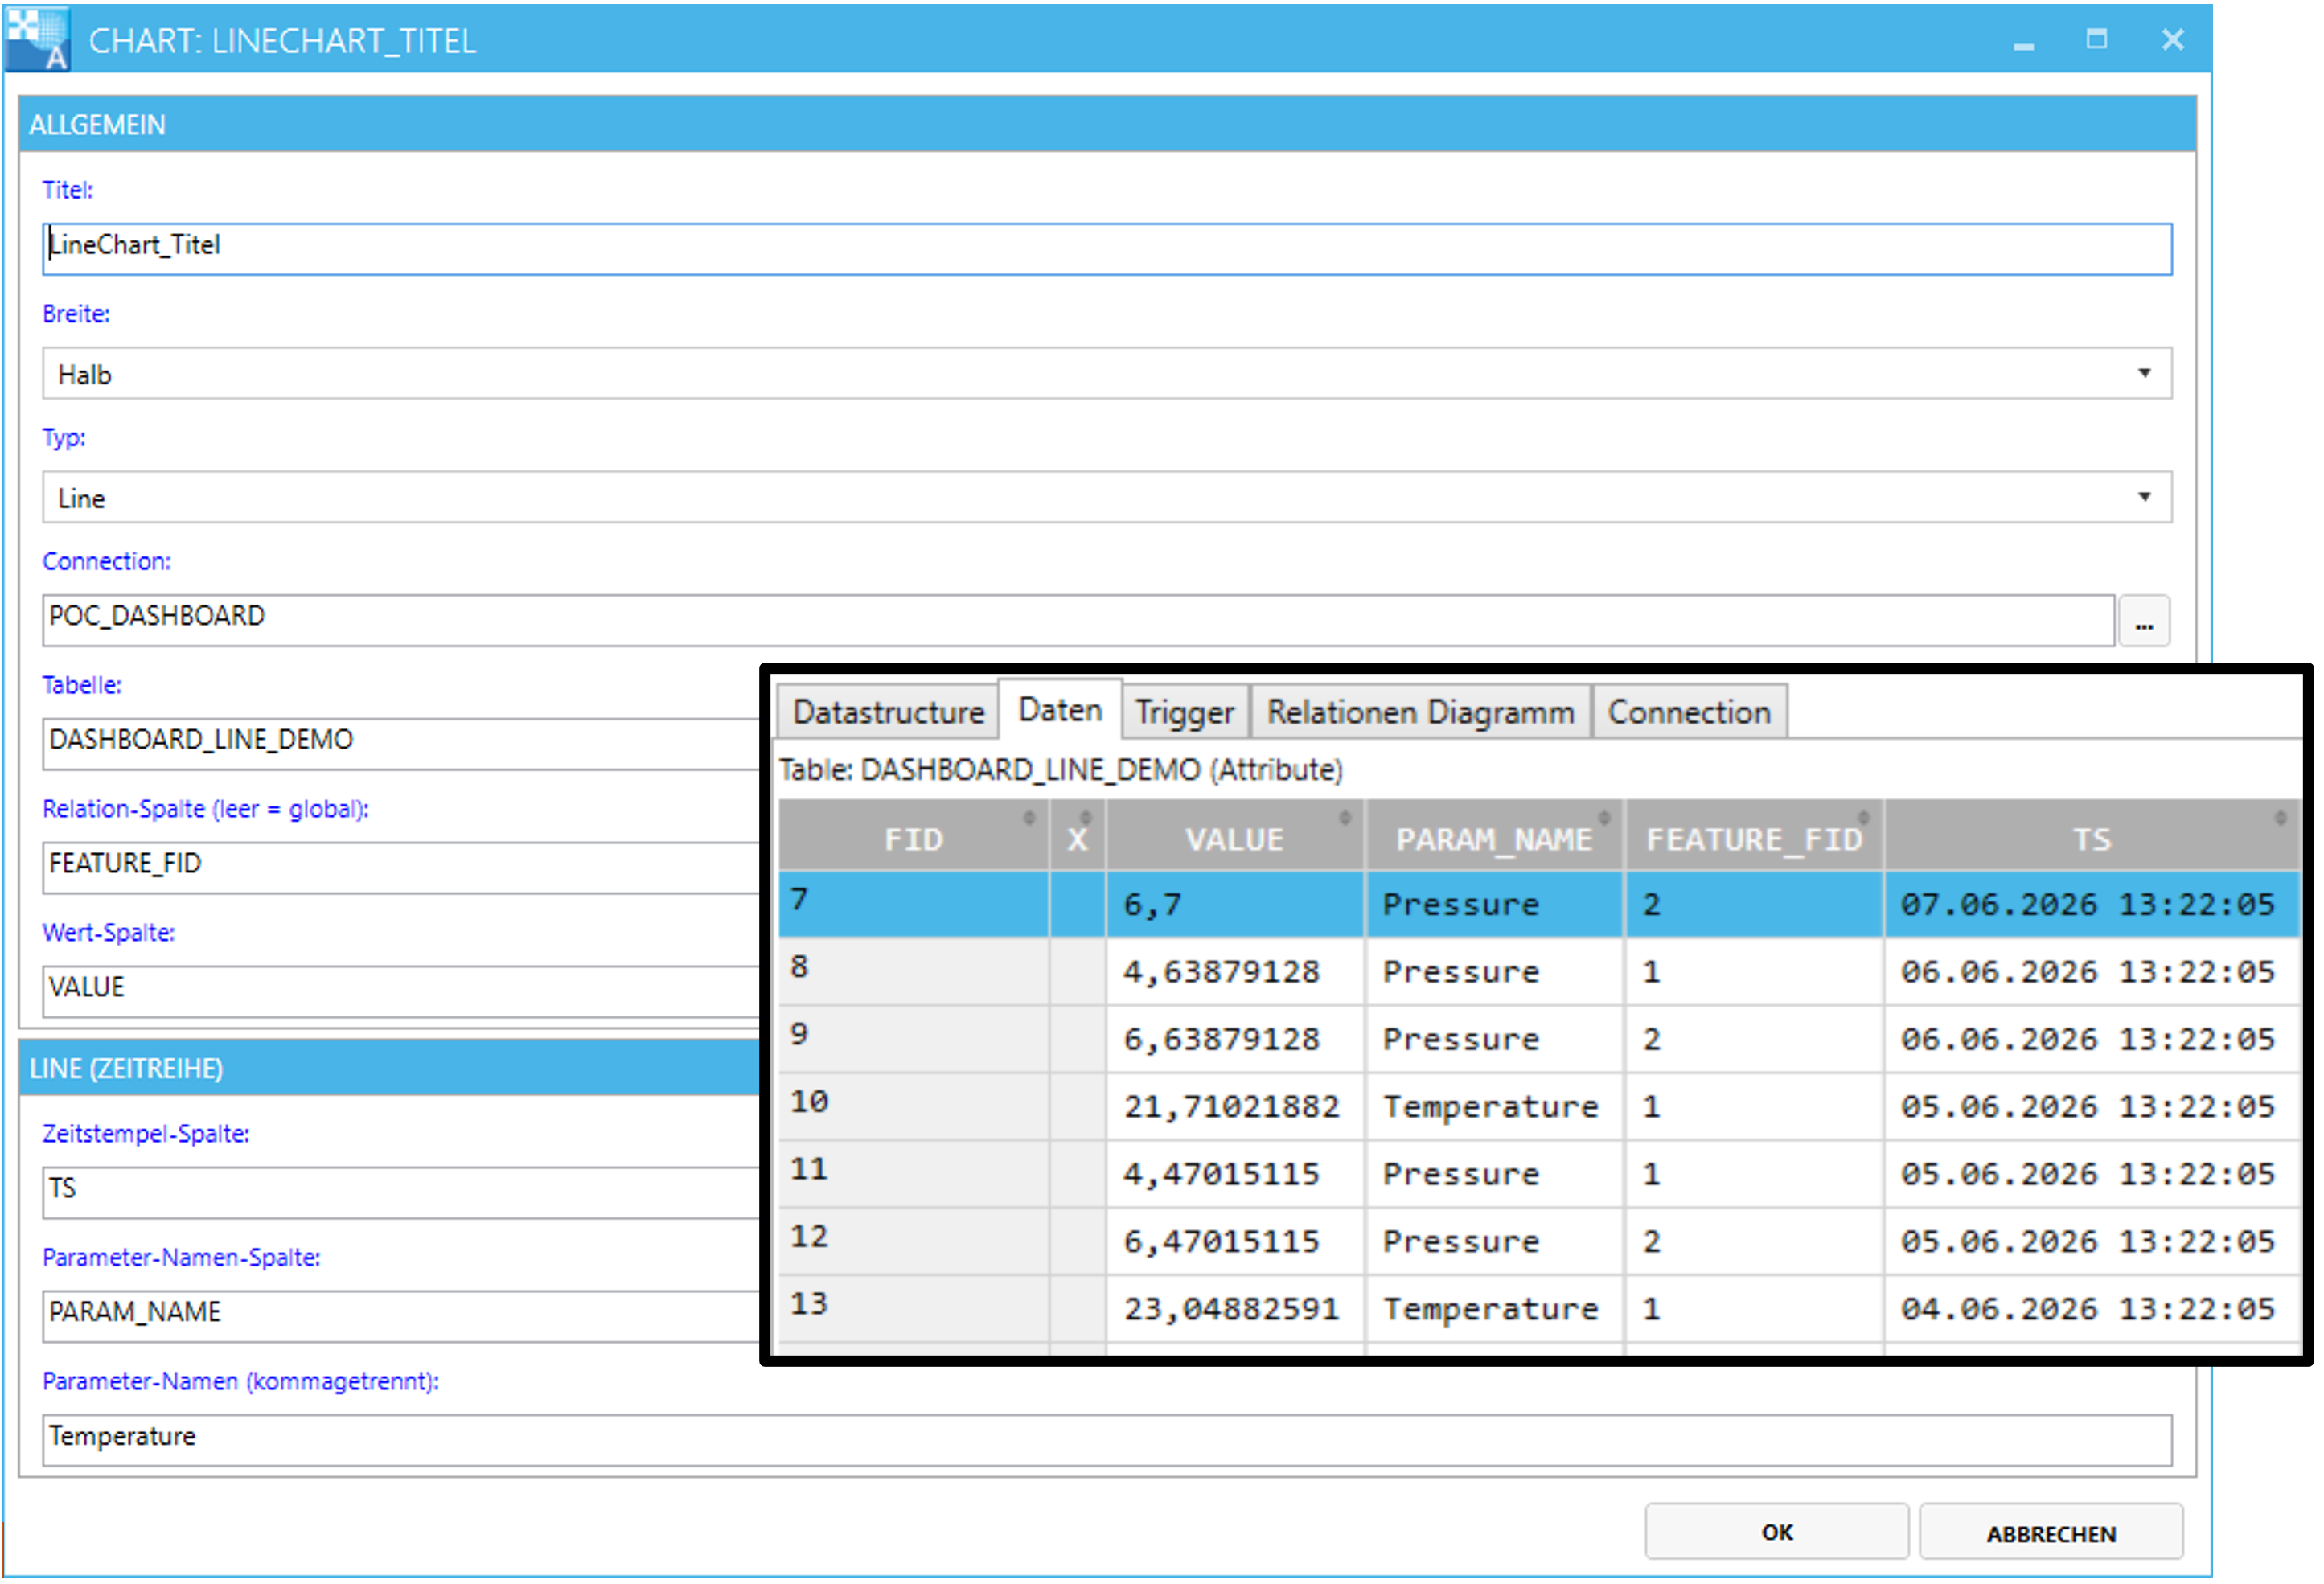
Task: Select the row with FID 10
Action: point(1539,1106)
